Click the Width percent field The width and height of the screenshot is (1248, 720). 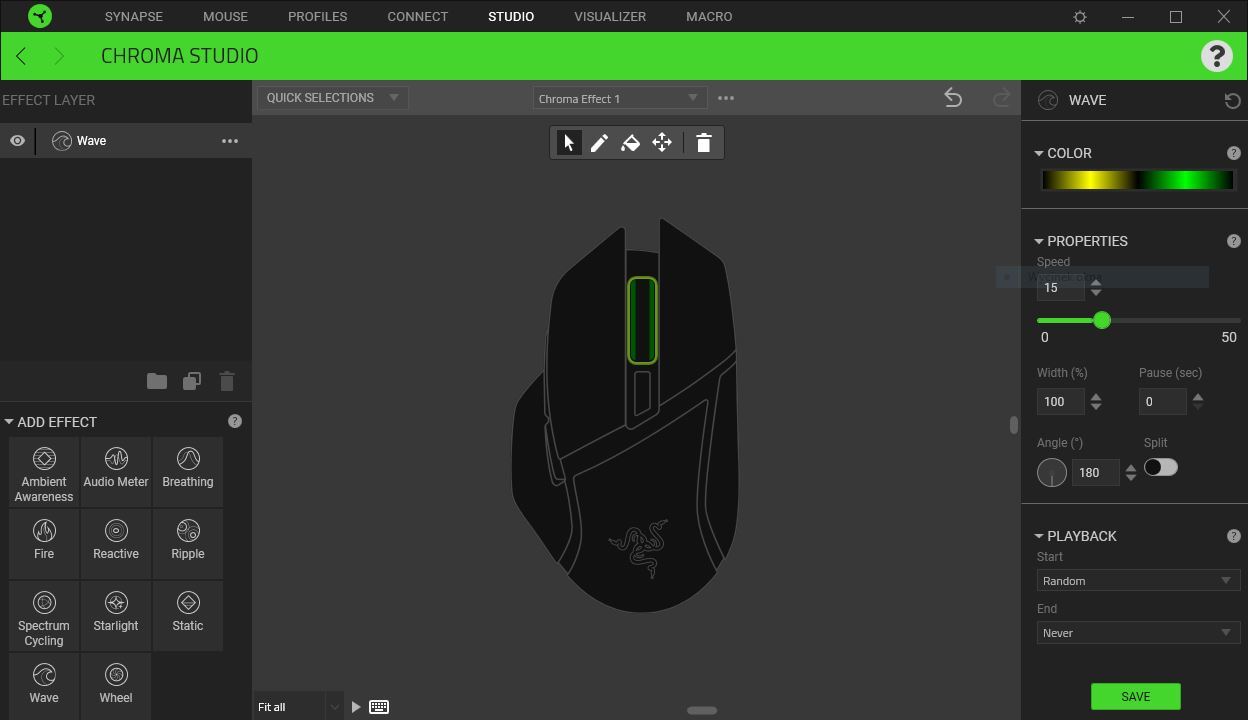[x=1060, y=402]
